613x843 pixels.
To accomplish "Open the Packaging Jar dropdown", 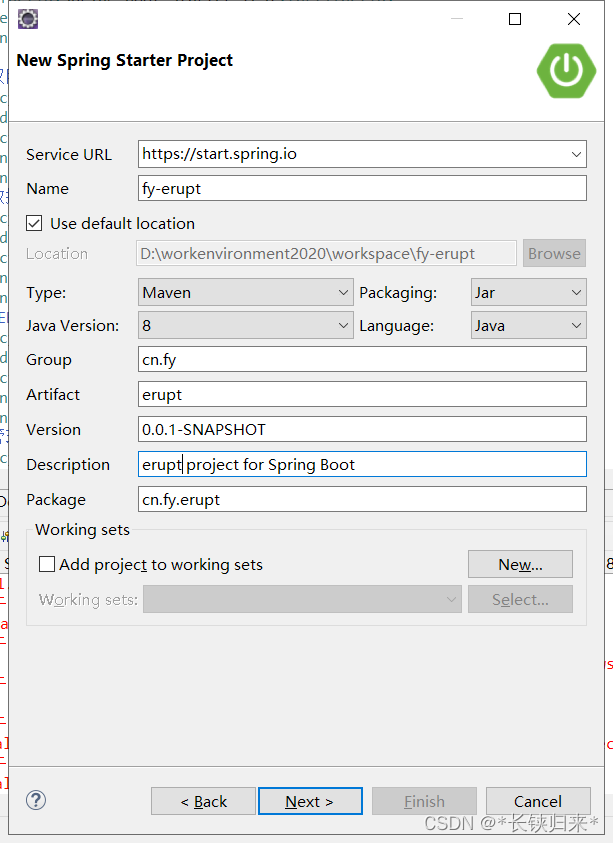I will pos(529,292).
